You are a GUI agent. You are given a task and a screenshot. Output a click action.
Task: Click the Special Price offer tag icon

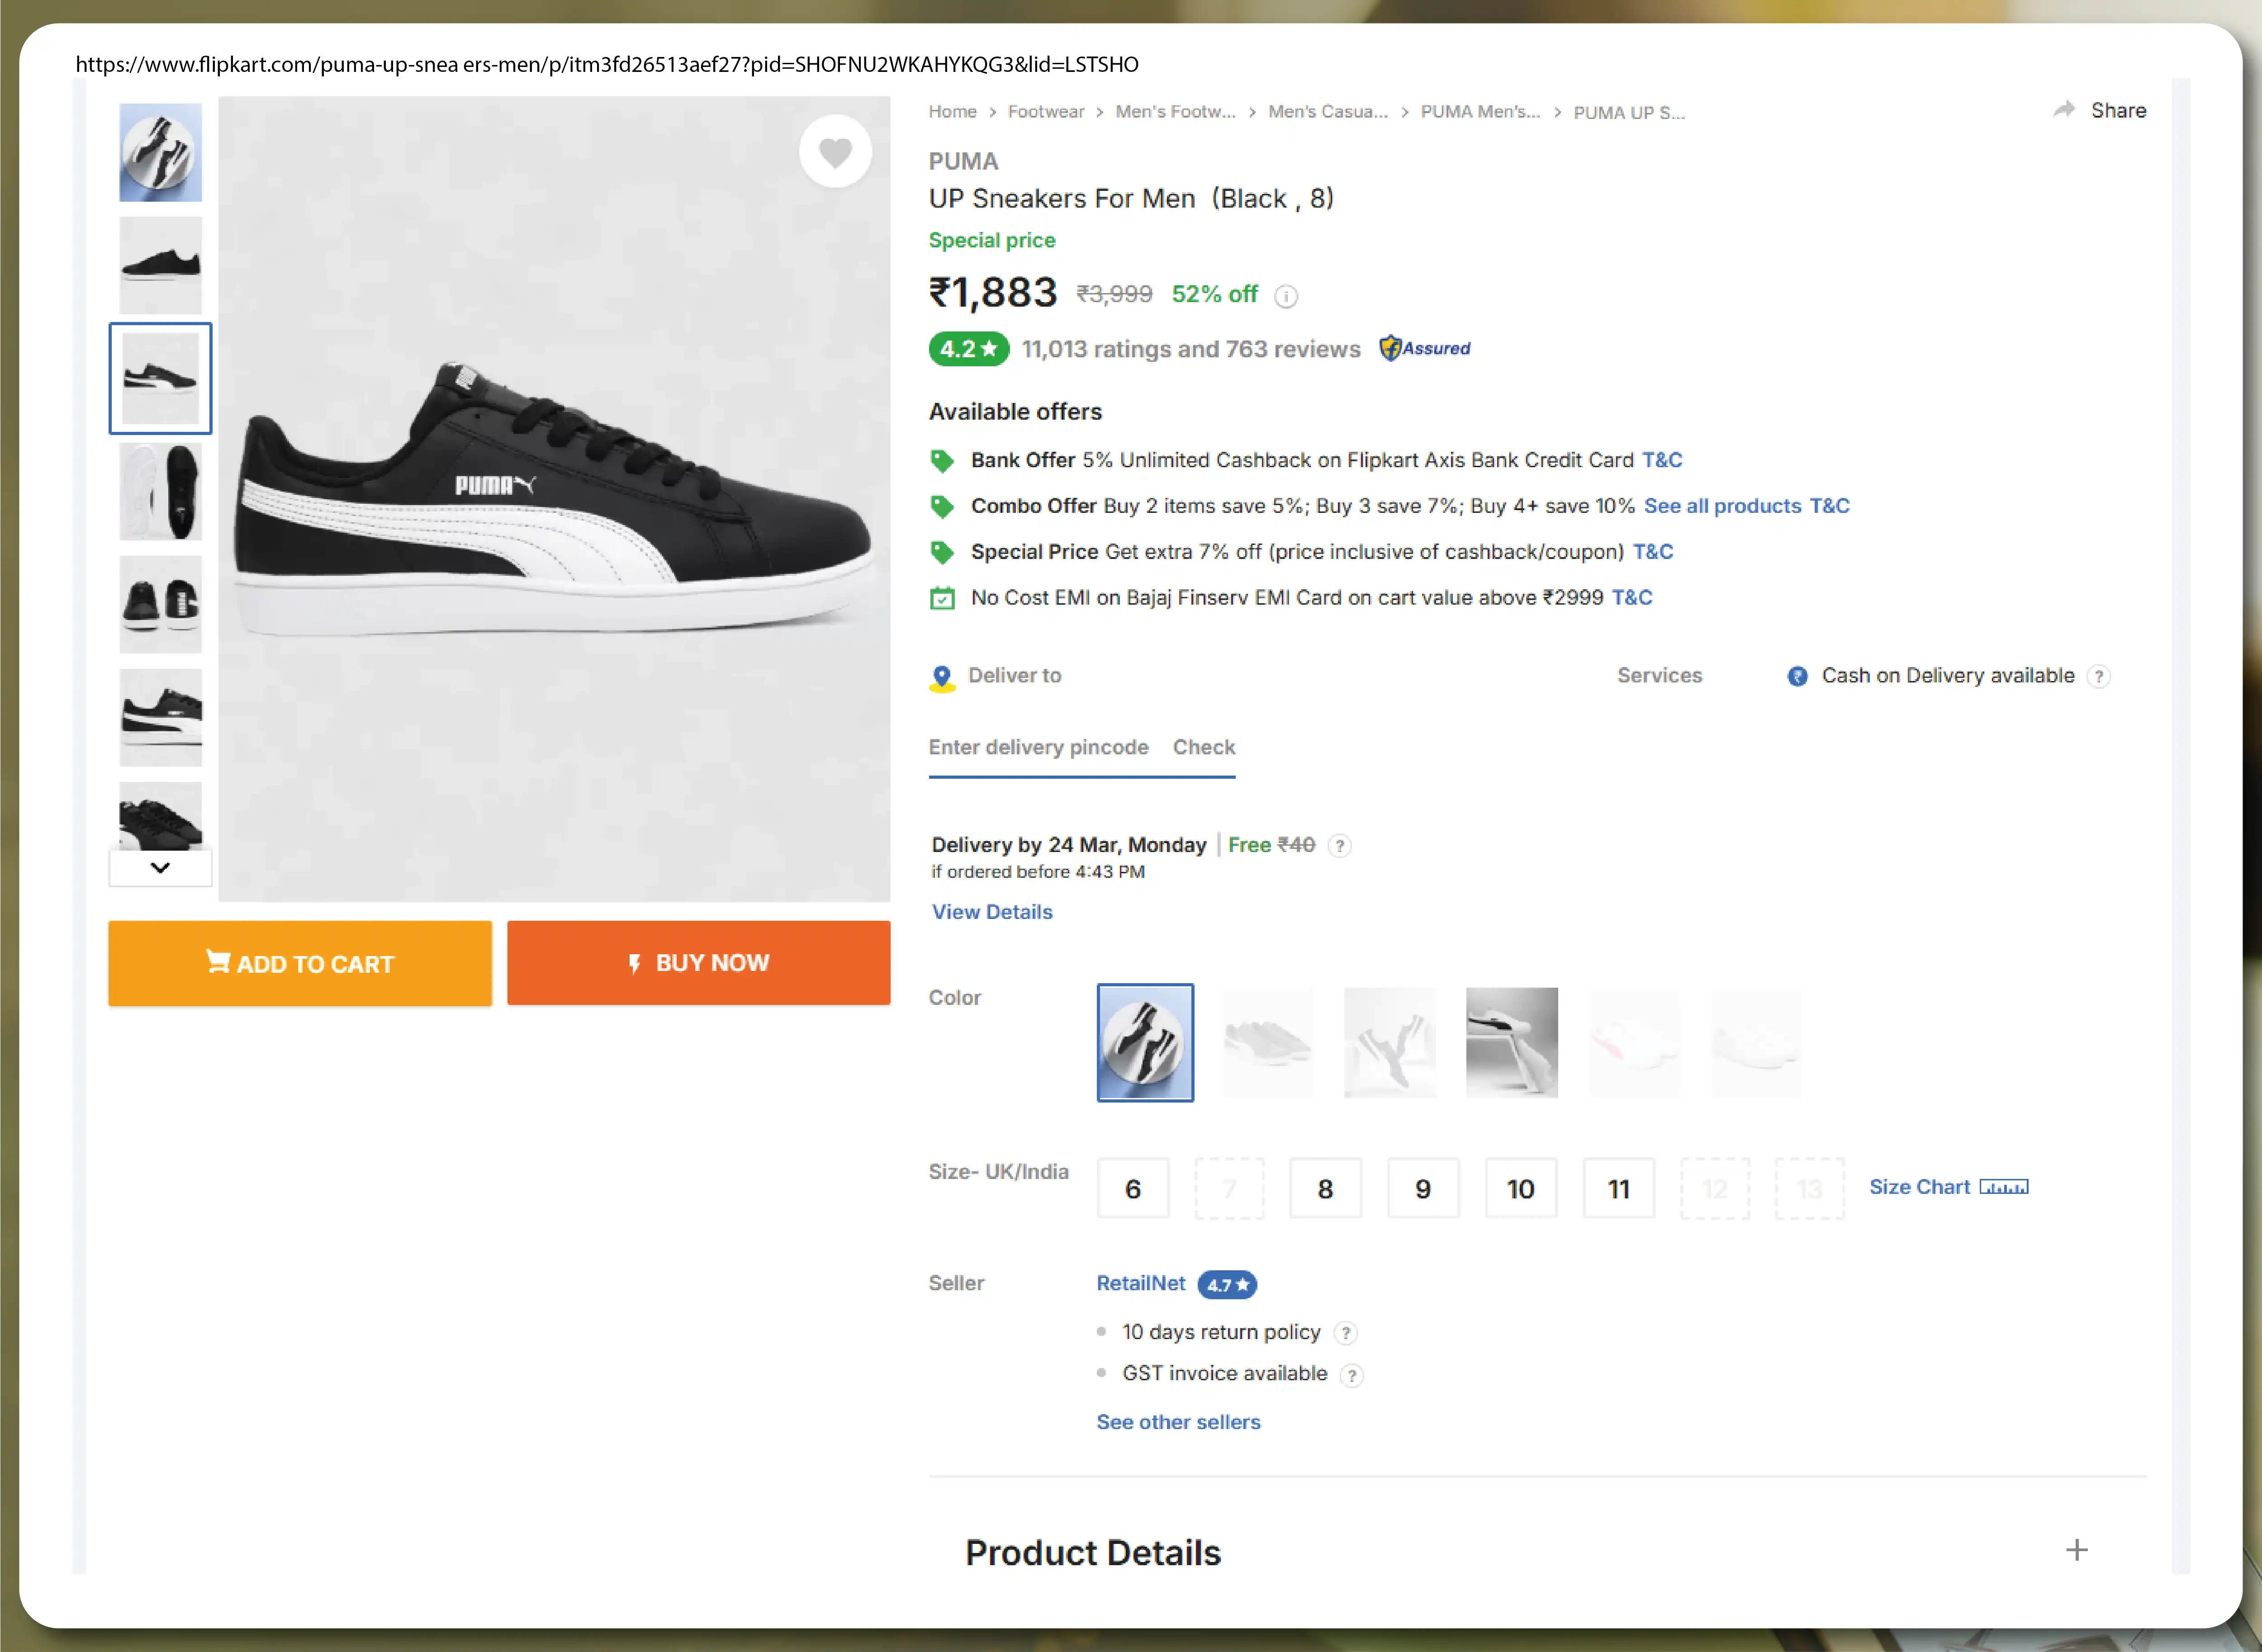pos(942,552)
